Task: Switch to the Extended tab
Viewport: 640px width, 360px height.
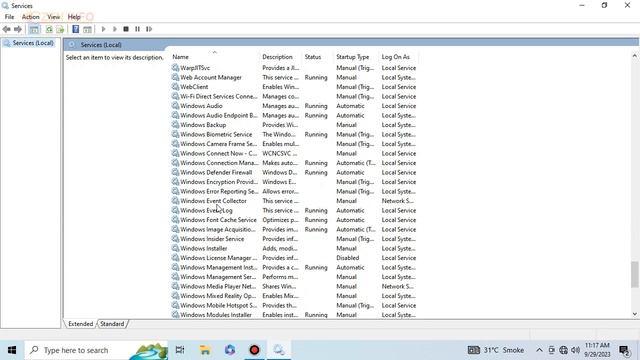Action: pyautogui.click(x=80, y=324)
